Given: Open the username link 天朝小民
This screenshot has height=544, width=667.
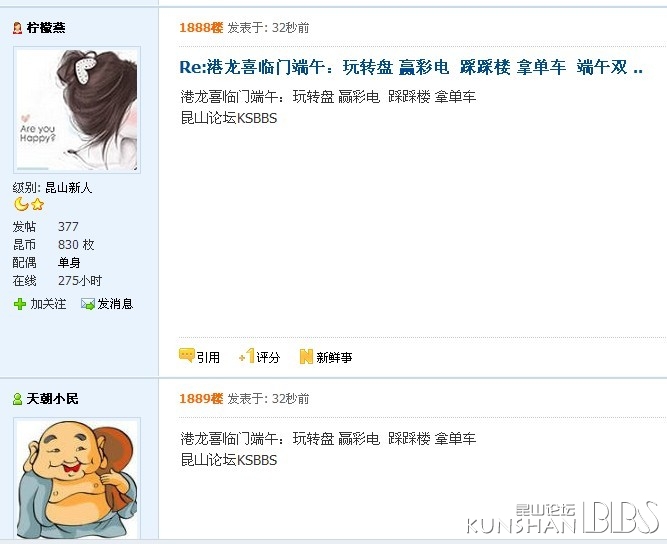Looking at the screenshot, I should coord(52,399).
